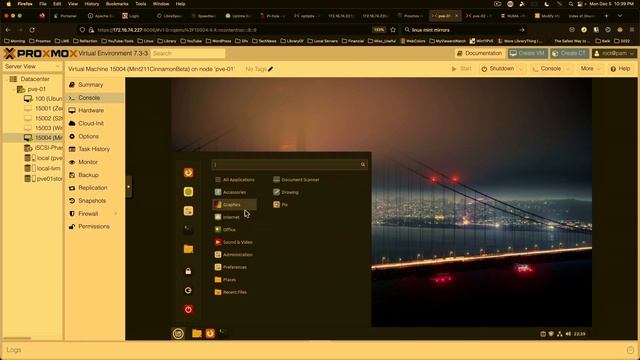
Task: Launch Terminal from the Mint panel
Action: point(222,332)
